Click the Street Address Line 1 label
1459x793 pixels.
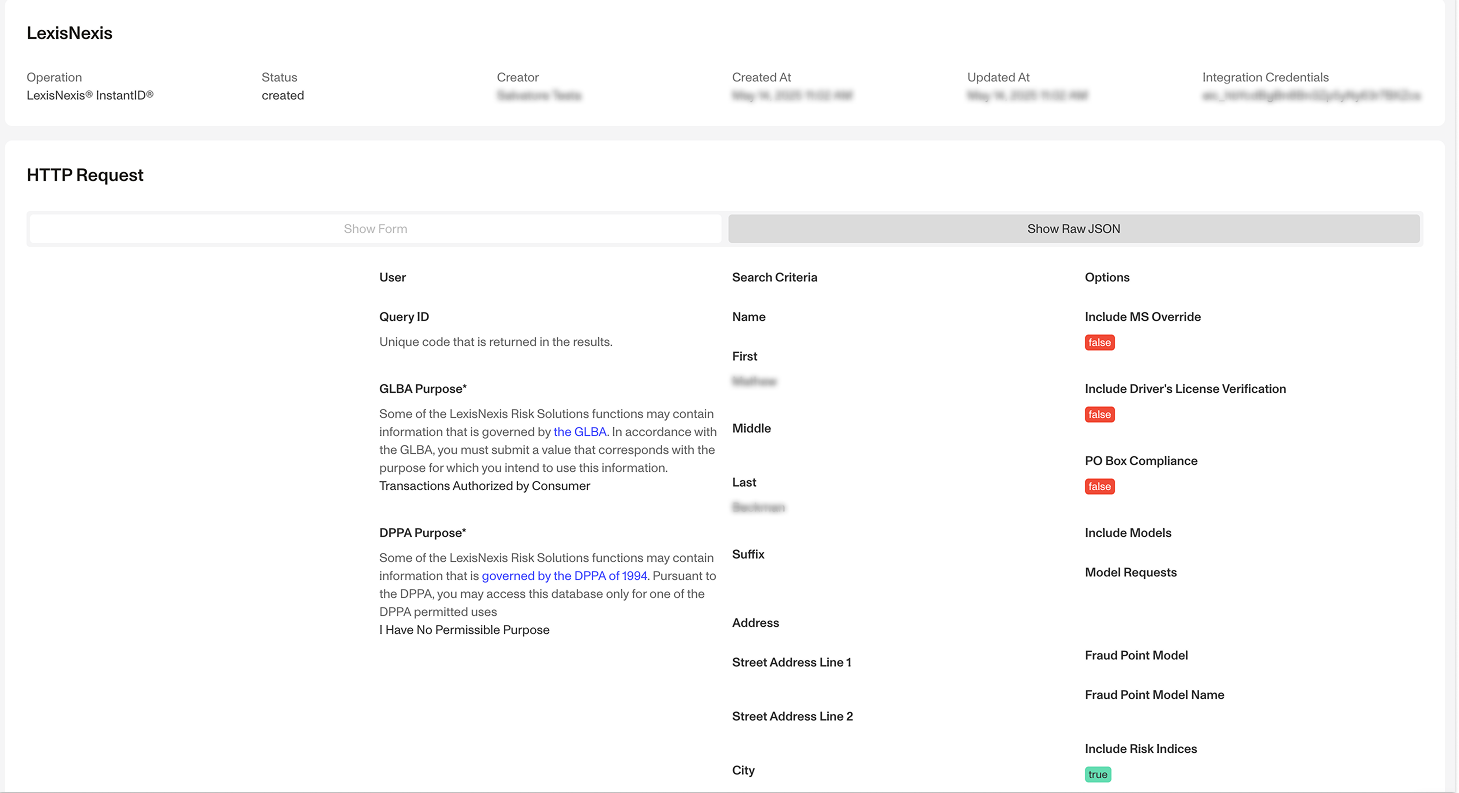point(792,663)
